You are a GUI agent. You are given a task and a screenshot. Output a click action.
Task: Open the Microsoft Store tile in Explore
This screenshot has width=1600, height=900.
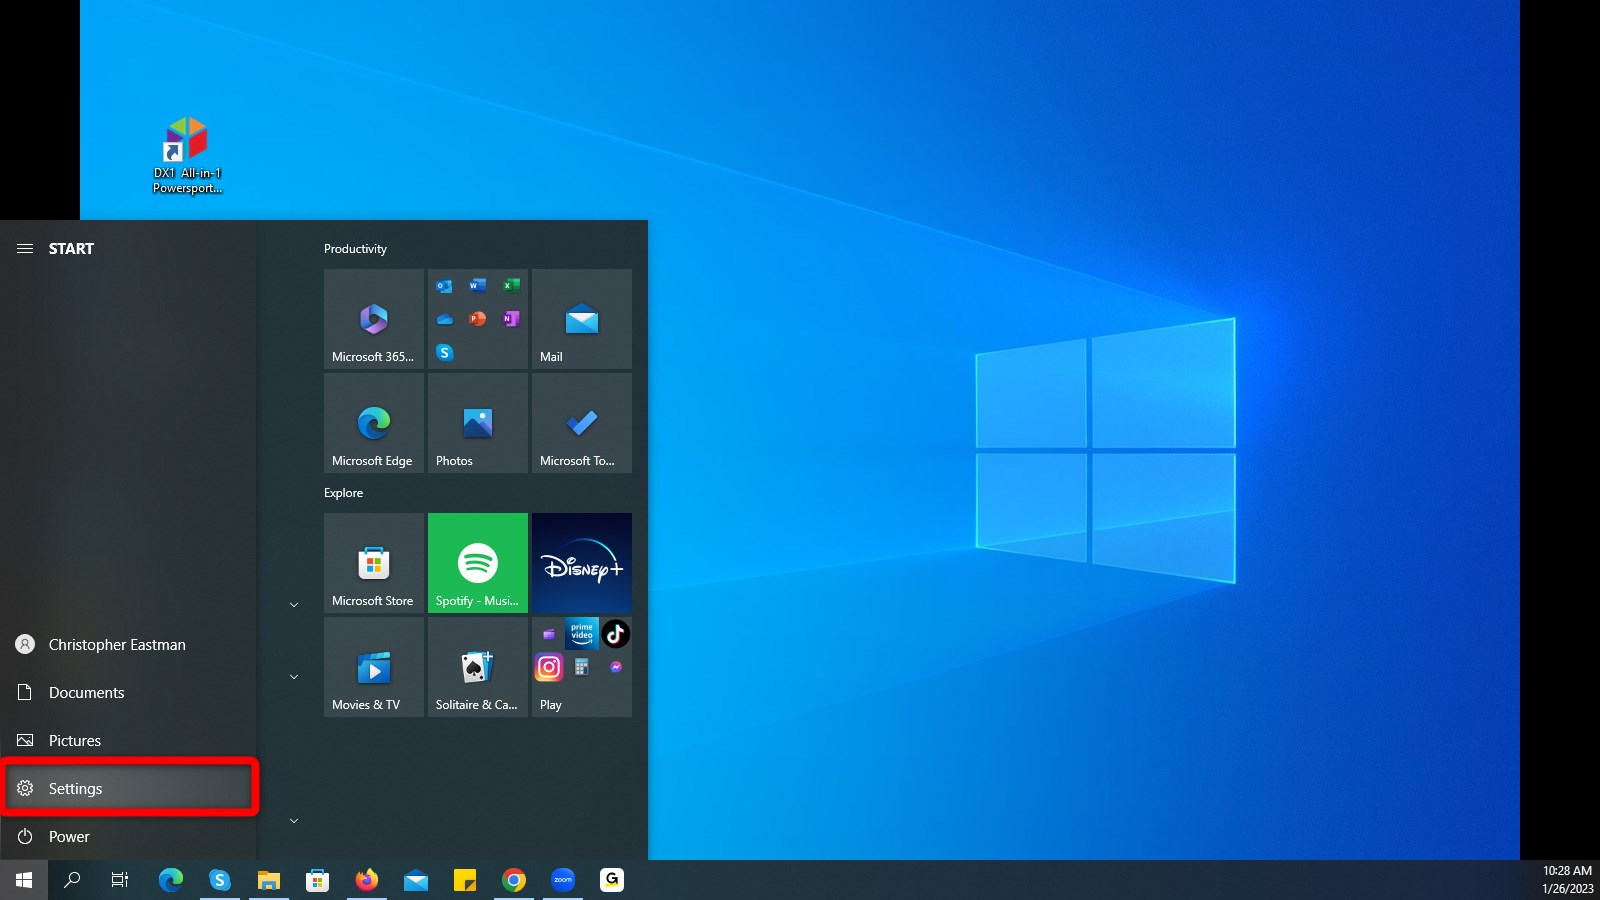374,563
